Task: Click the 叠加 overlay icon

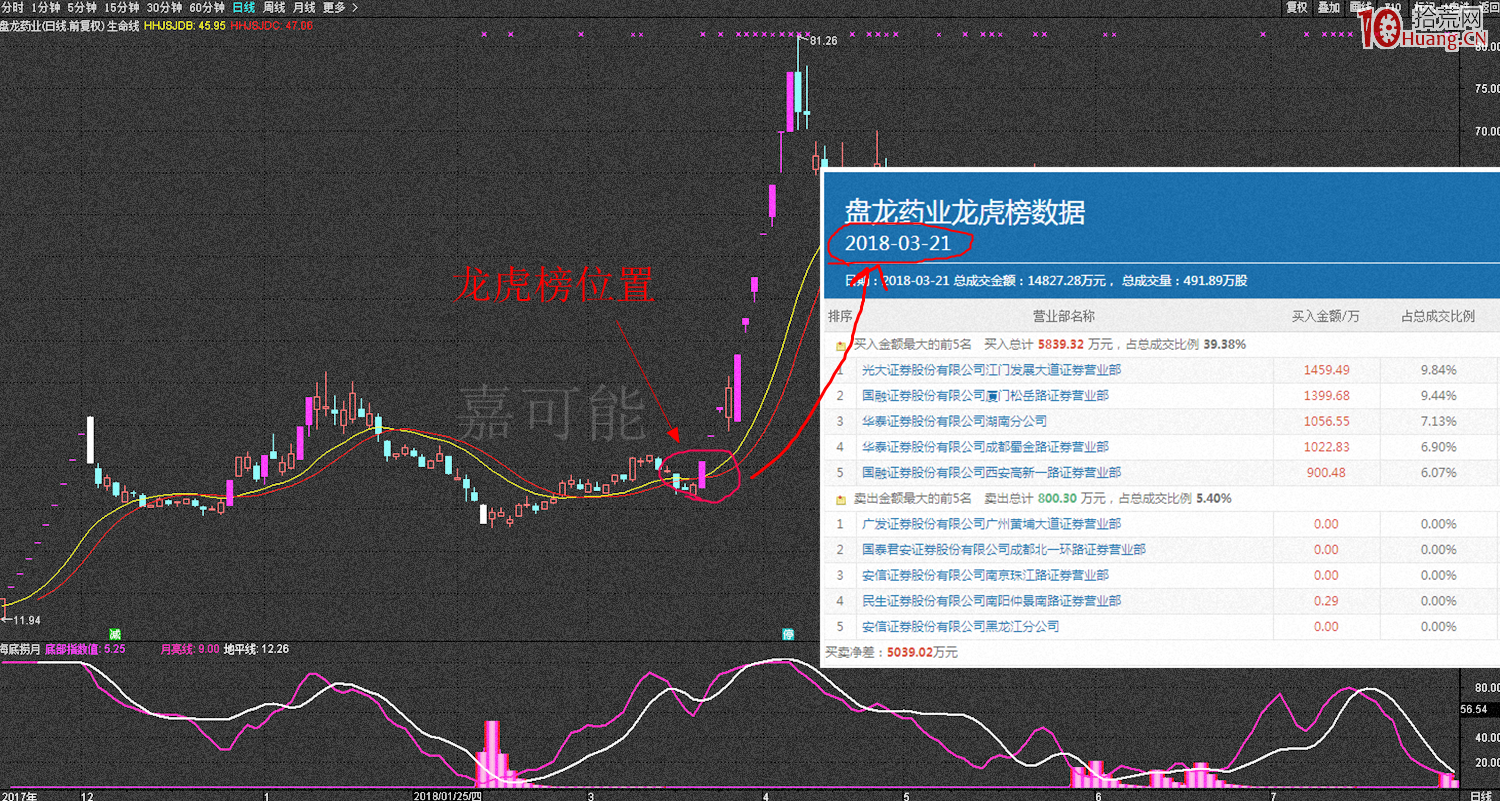Action: pos(1329,7)
